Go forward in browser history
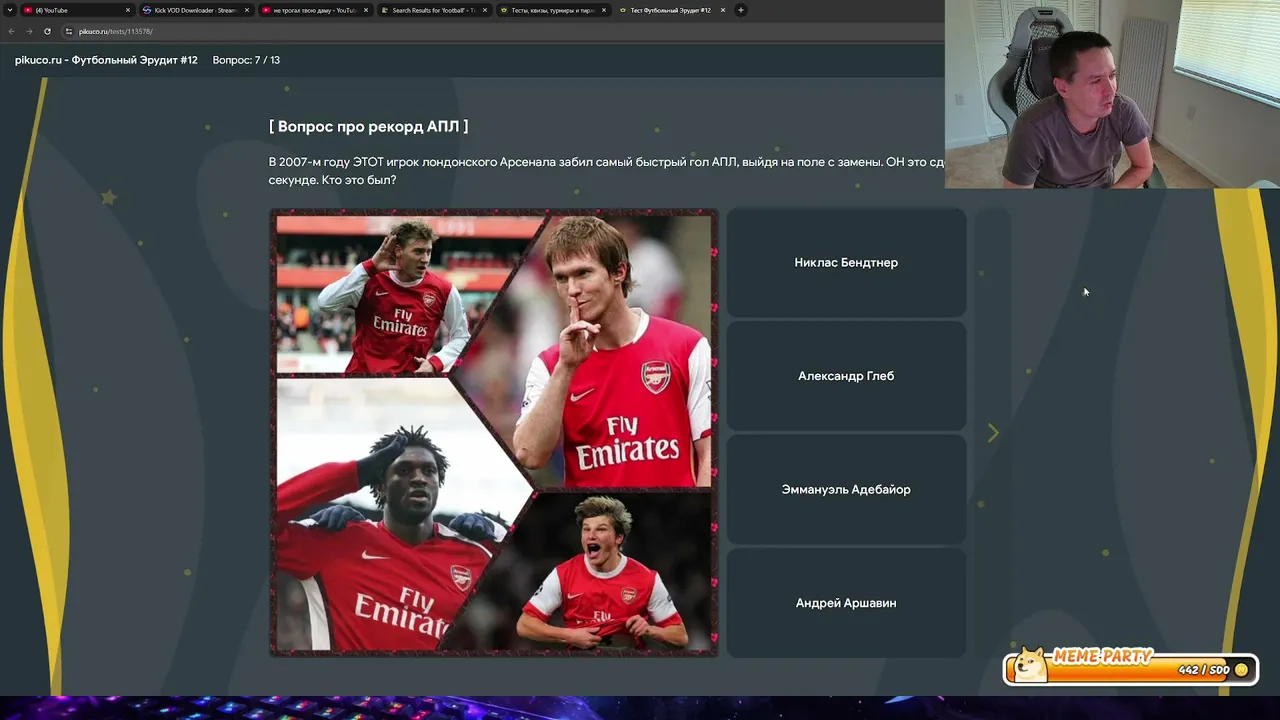Viewport: 1280px width, 720px height. click(x=29, y=31)
